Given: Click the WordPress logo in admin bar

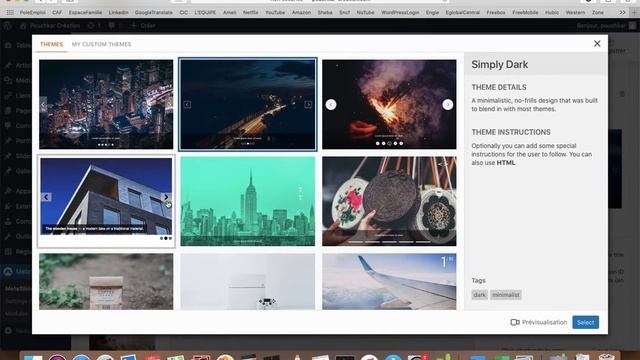Looking at the screenshot, I should coord(7,26).
